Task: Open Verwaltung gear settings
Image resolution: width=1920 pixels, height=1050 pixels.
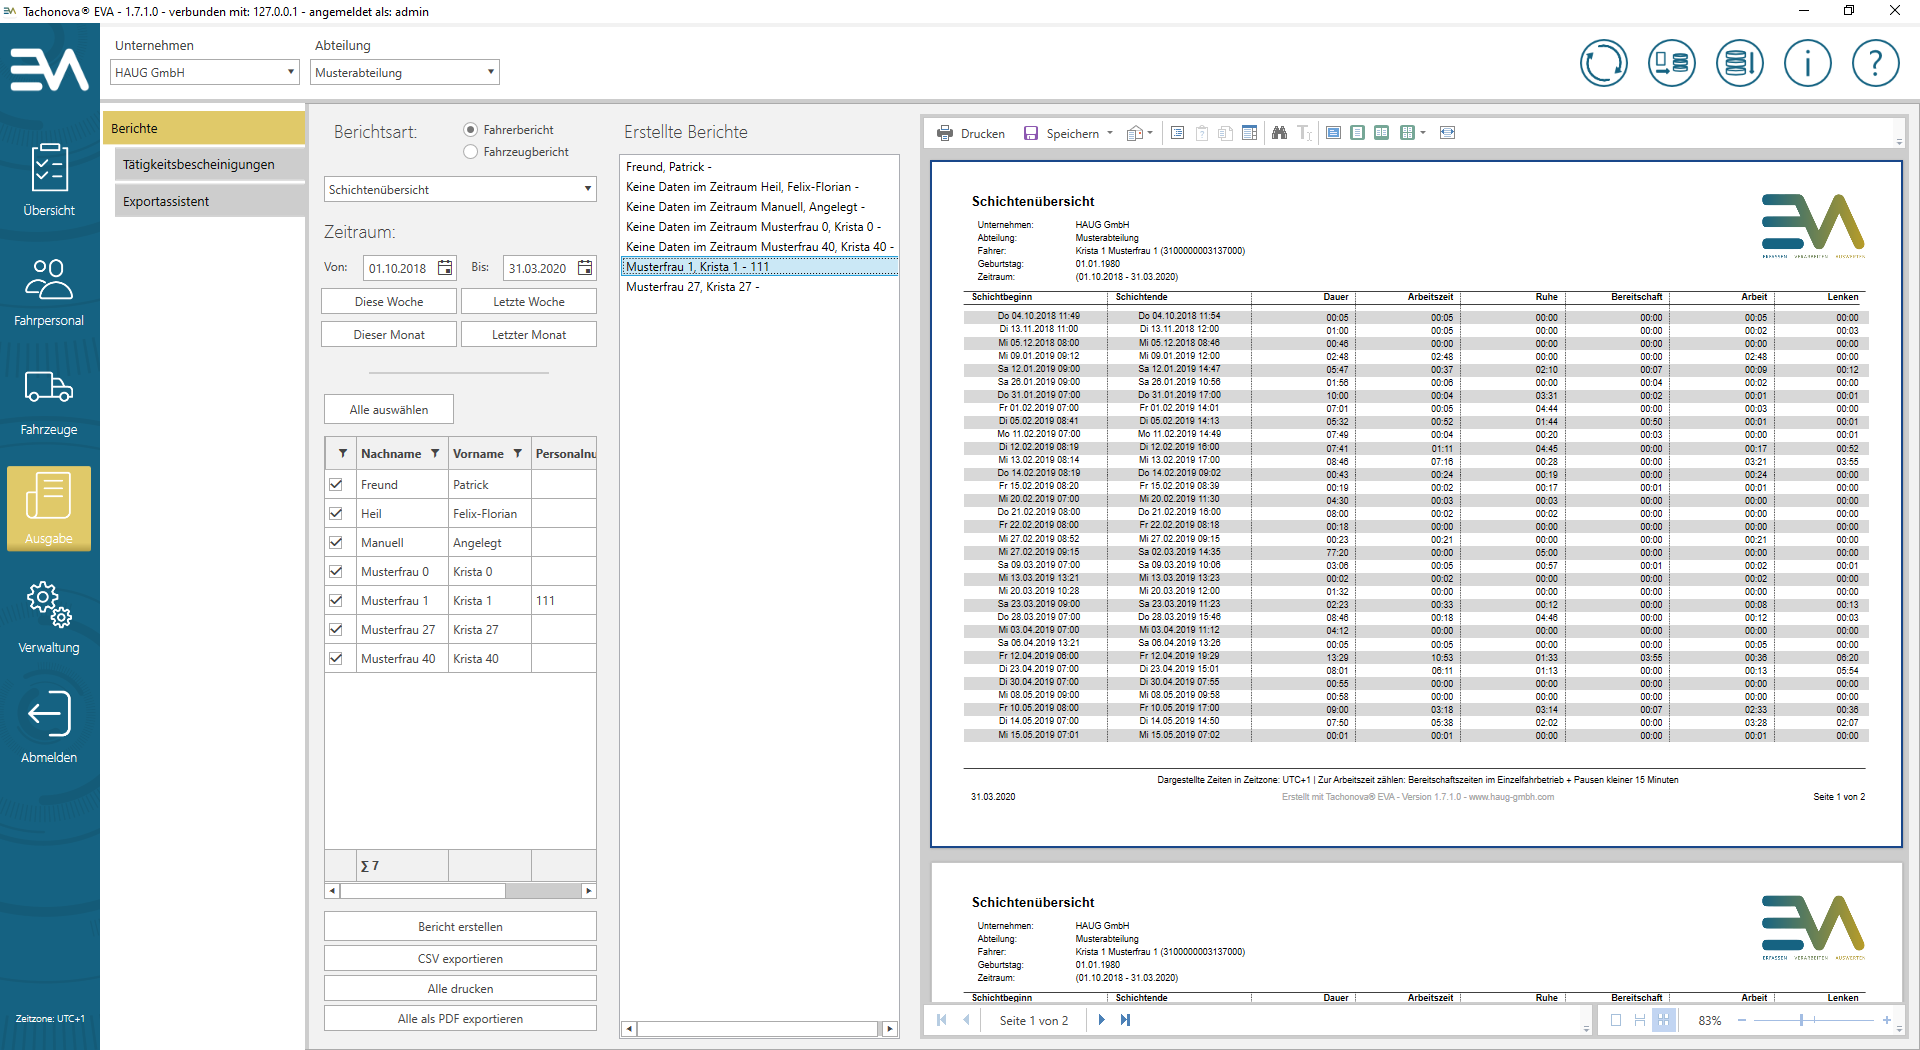Action: coord(49,617)
